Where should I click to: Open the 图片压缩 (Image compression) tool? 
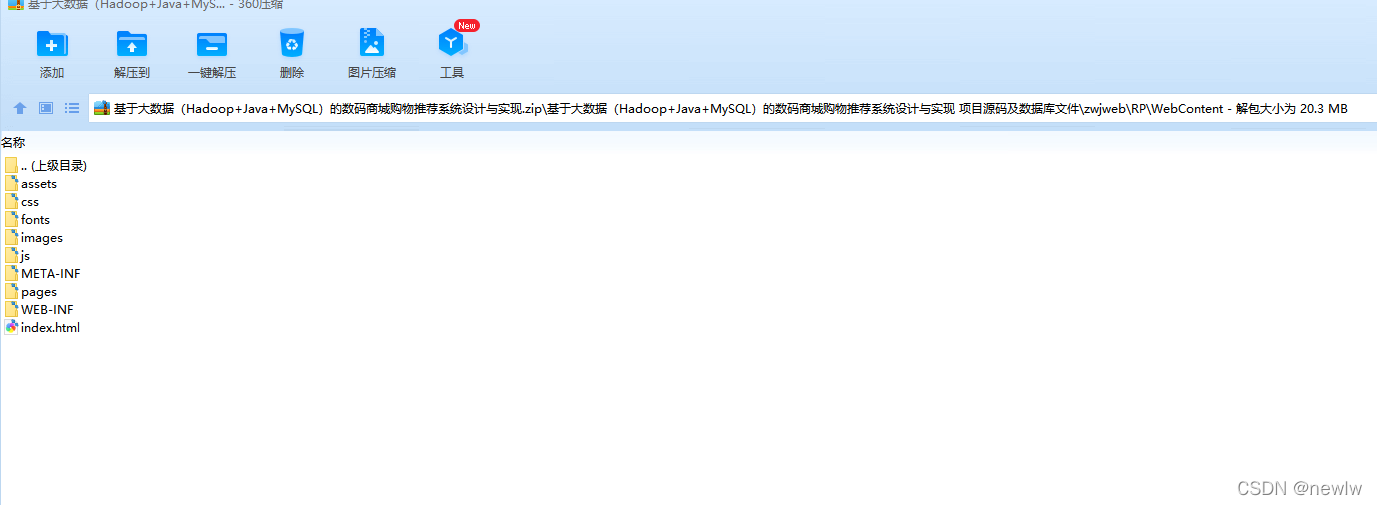pyautogui.click(x=372, y=43)
